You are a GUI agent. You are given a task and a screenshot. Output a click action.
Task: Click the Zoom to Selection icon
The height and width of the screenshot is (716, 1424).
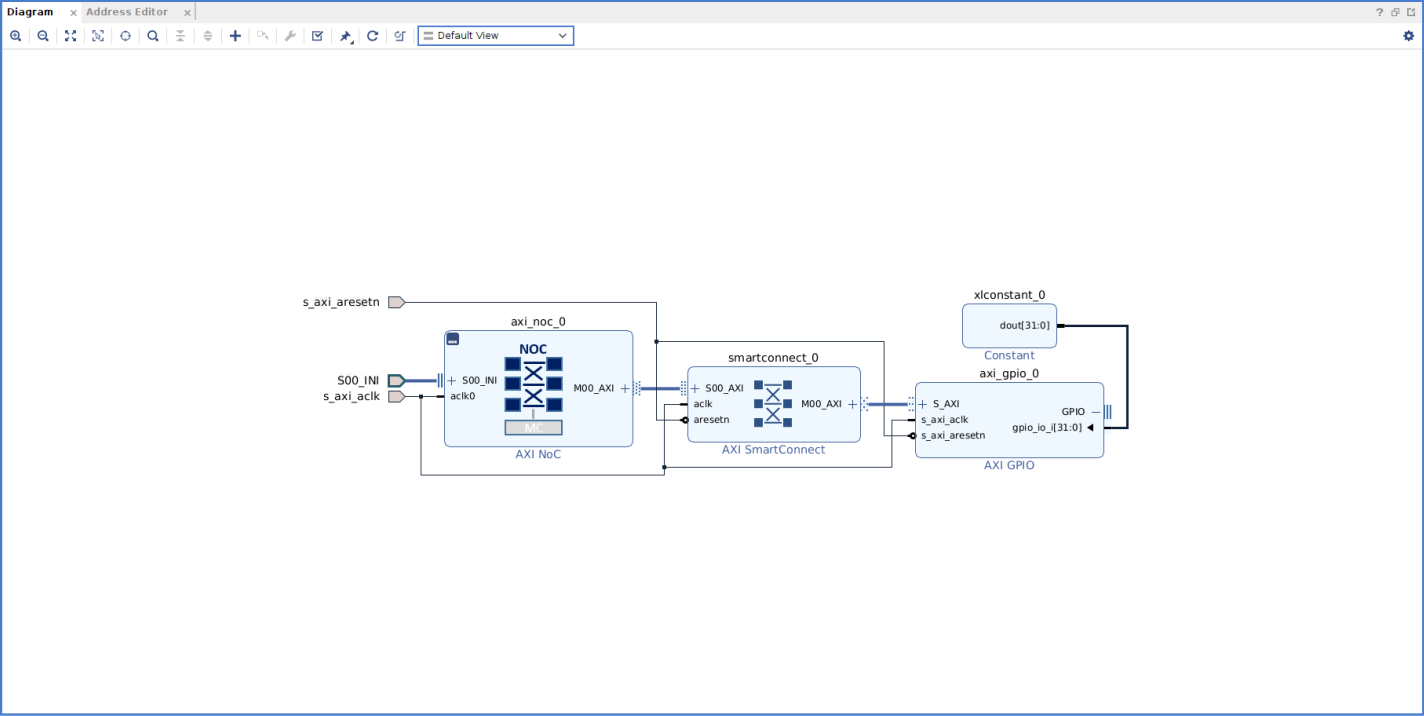coord(98,36)
